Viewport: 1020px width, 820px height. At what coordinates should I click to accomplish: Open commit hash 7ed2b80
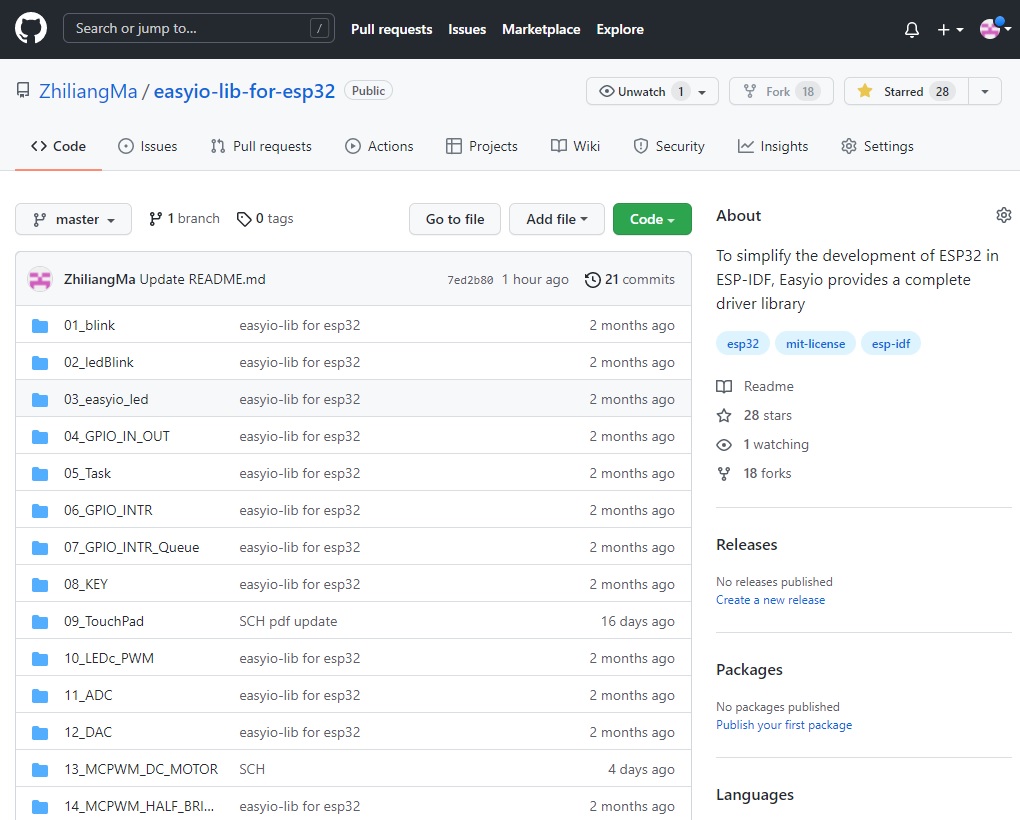[470, 280]
